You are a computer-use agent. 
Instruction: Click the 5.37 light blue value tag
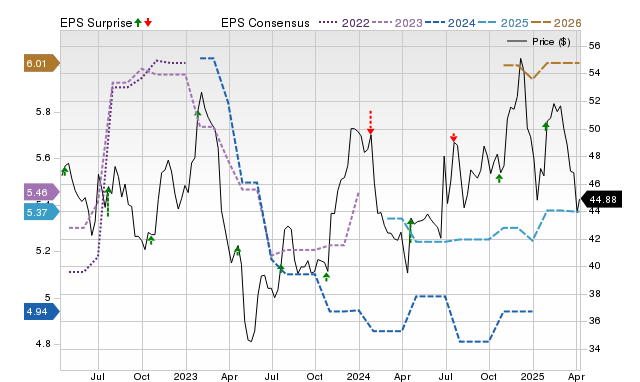pos(42,212)
